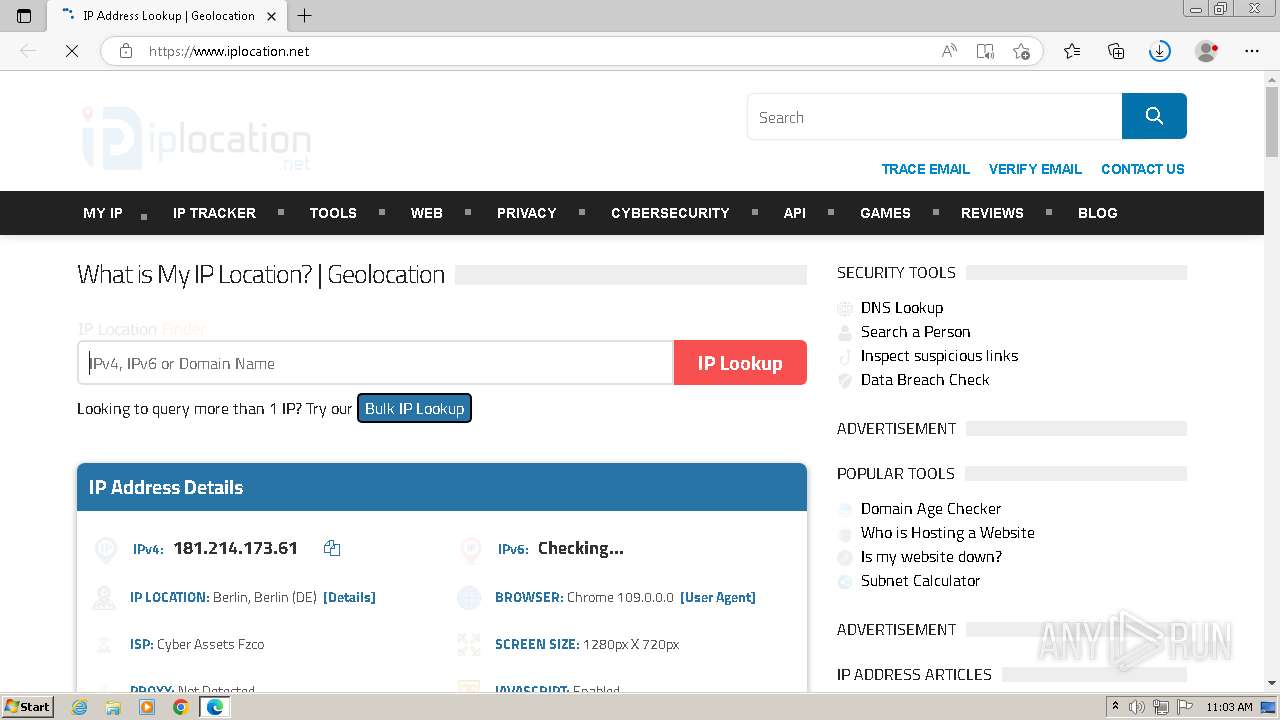Open the GAMES menu item
1280x720 pixels.
click(x=885, y=213)
